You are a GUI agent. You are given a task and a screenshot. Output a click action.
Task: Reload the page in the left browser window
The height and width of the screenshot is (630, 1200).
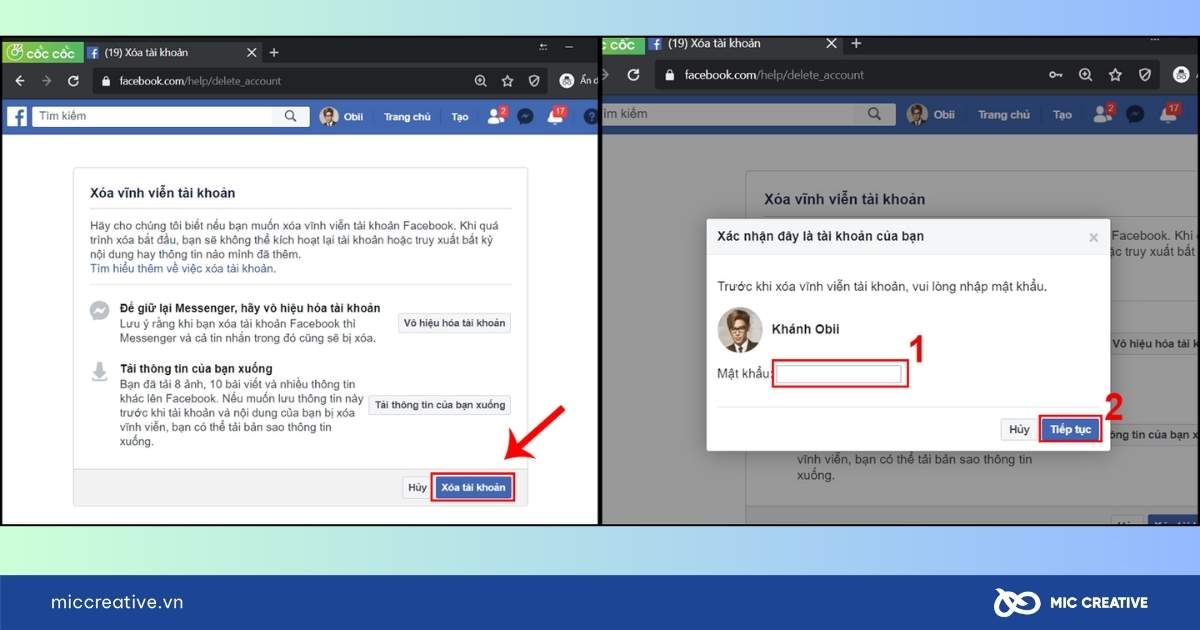[x=73, y=81]
